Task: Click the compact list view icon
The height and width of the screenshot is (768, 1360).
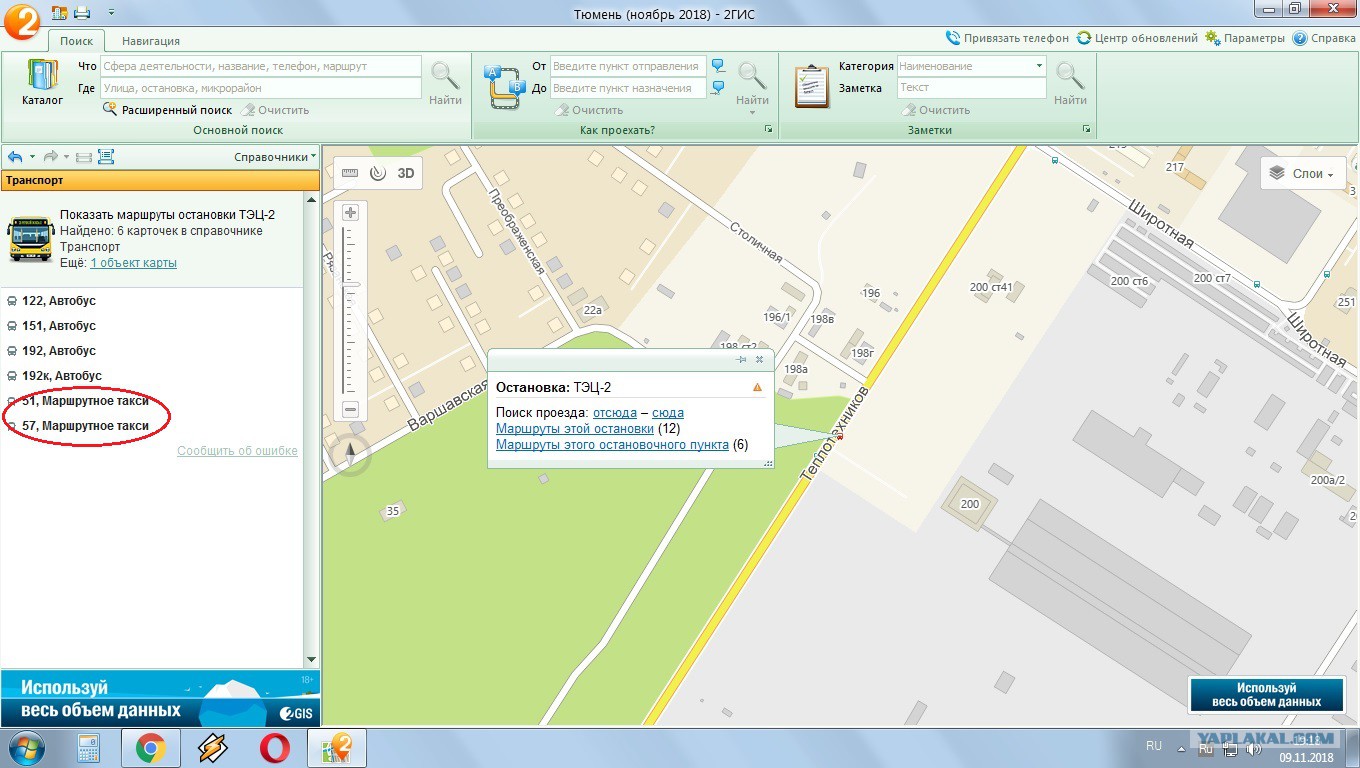Action: tap(84, 157)
